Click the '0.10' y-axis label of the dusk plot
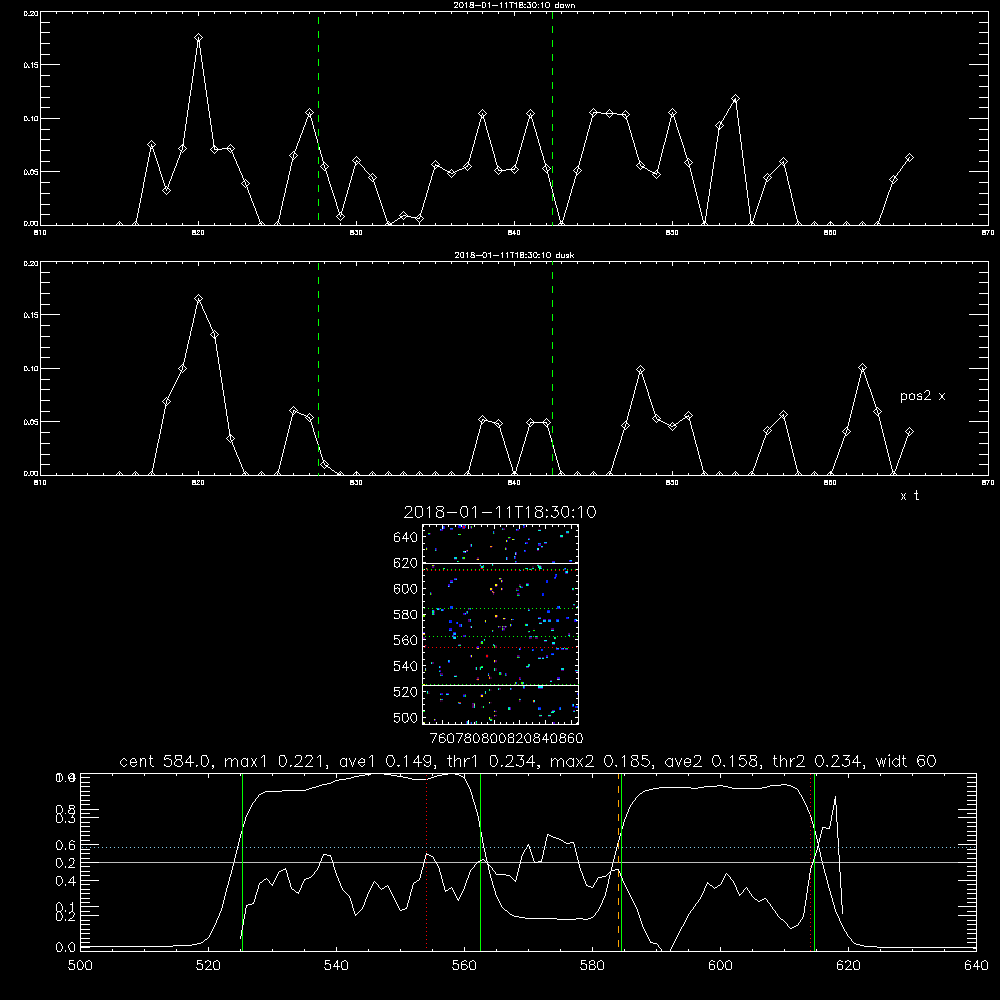This screenshot has height=1000, width=1000. (x=31, y=369)
